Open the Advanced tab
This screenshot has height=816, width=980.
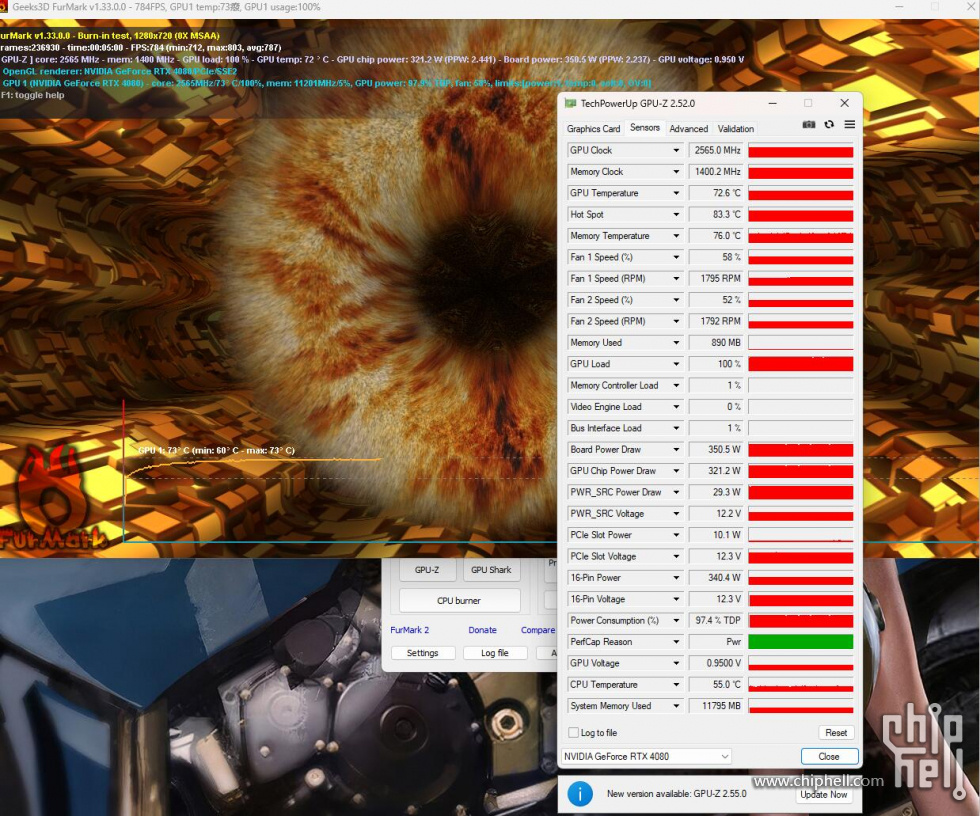click(689, 129)
